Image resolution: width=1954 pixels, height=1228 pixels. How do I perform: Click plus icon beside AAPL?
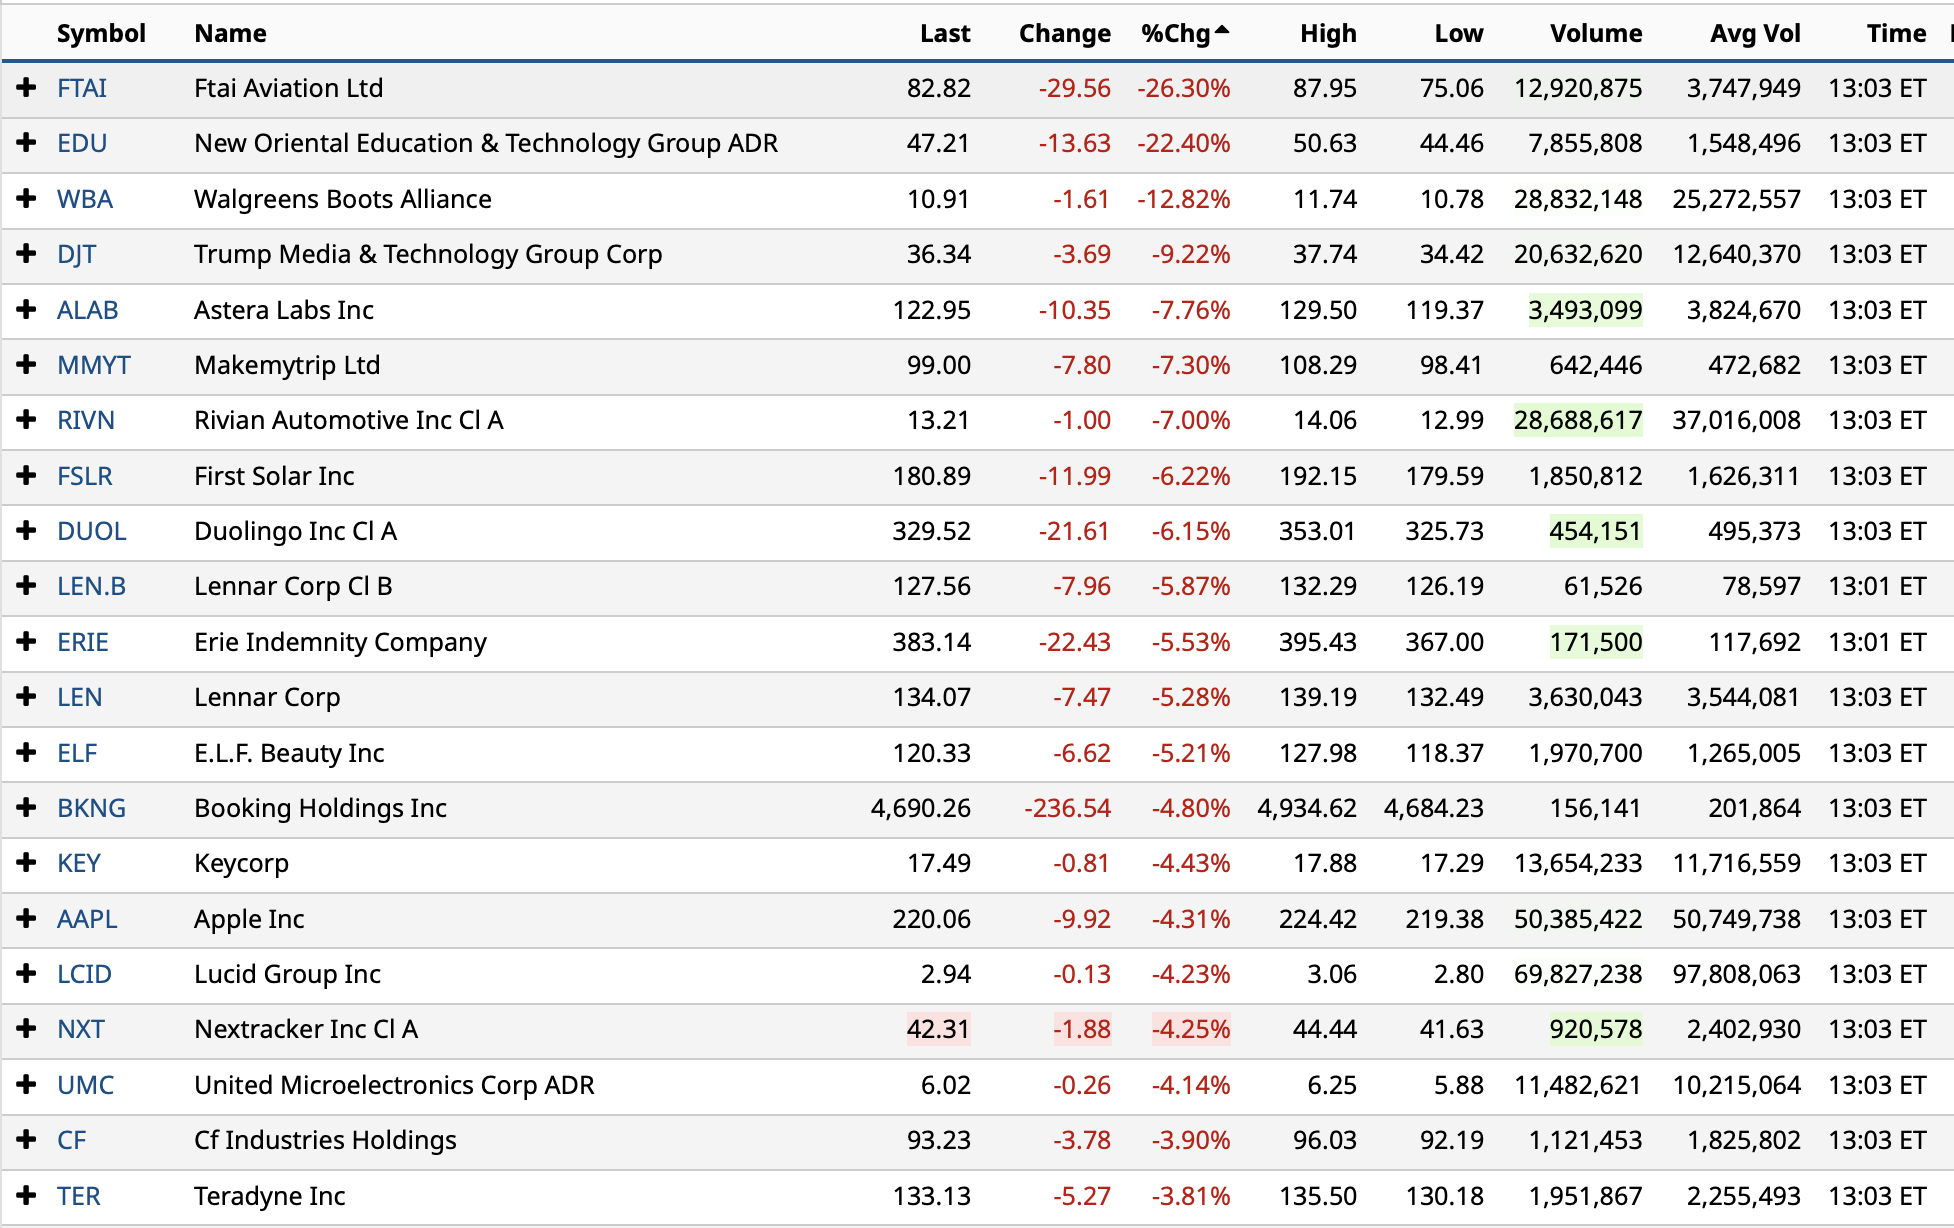coord(27,918)
